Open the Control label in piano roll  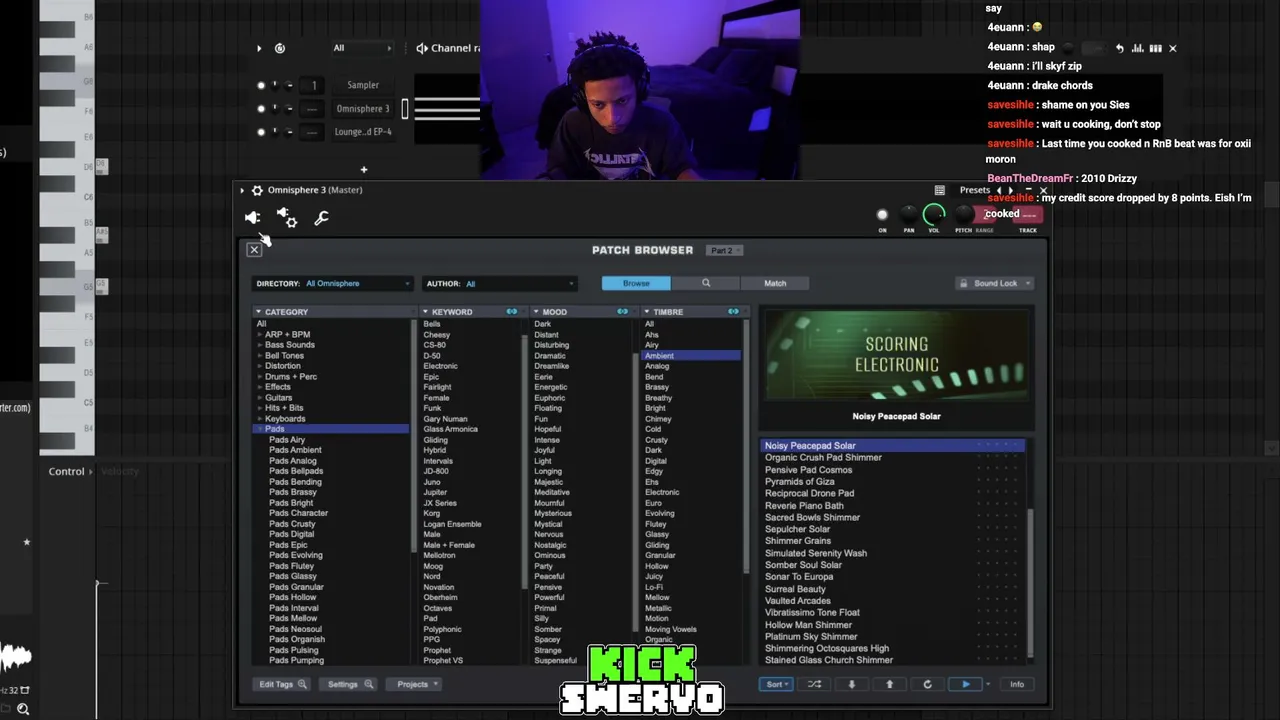[67, 472]
